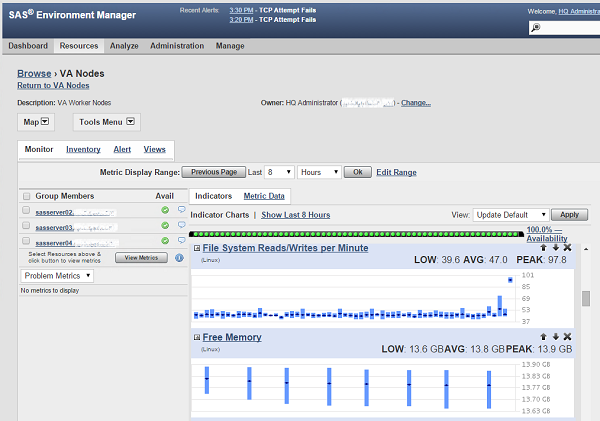Open the File System Reads/Writes per Minute link

point(285,248)
